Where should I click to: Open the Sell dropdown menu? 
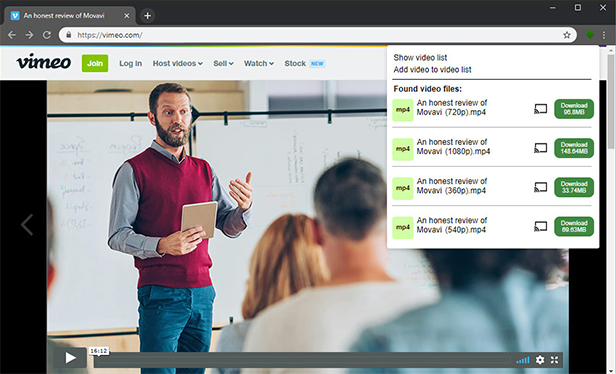[x=223, y=63]
